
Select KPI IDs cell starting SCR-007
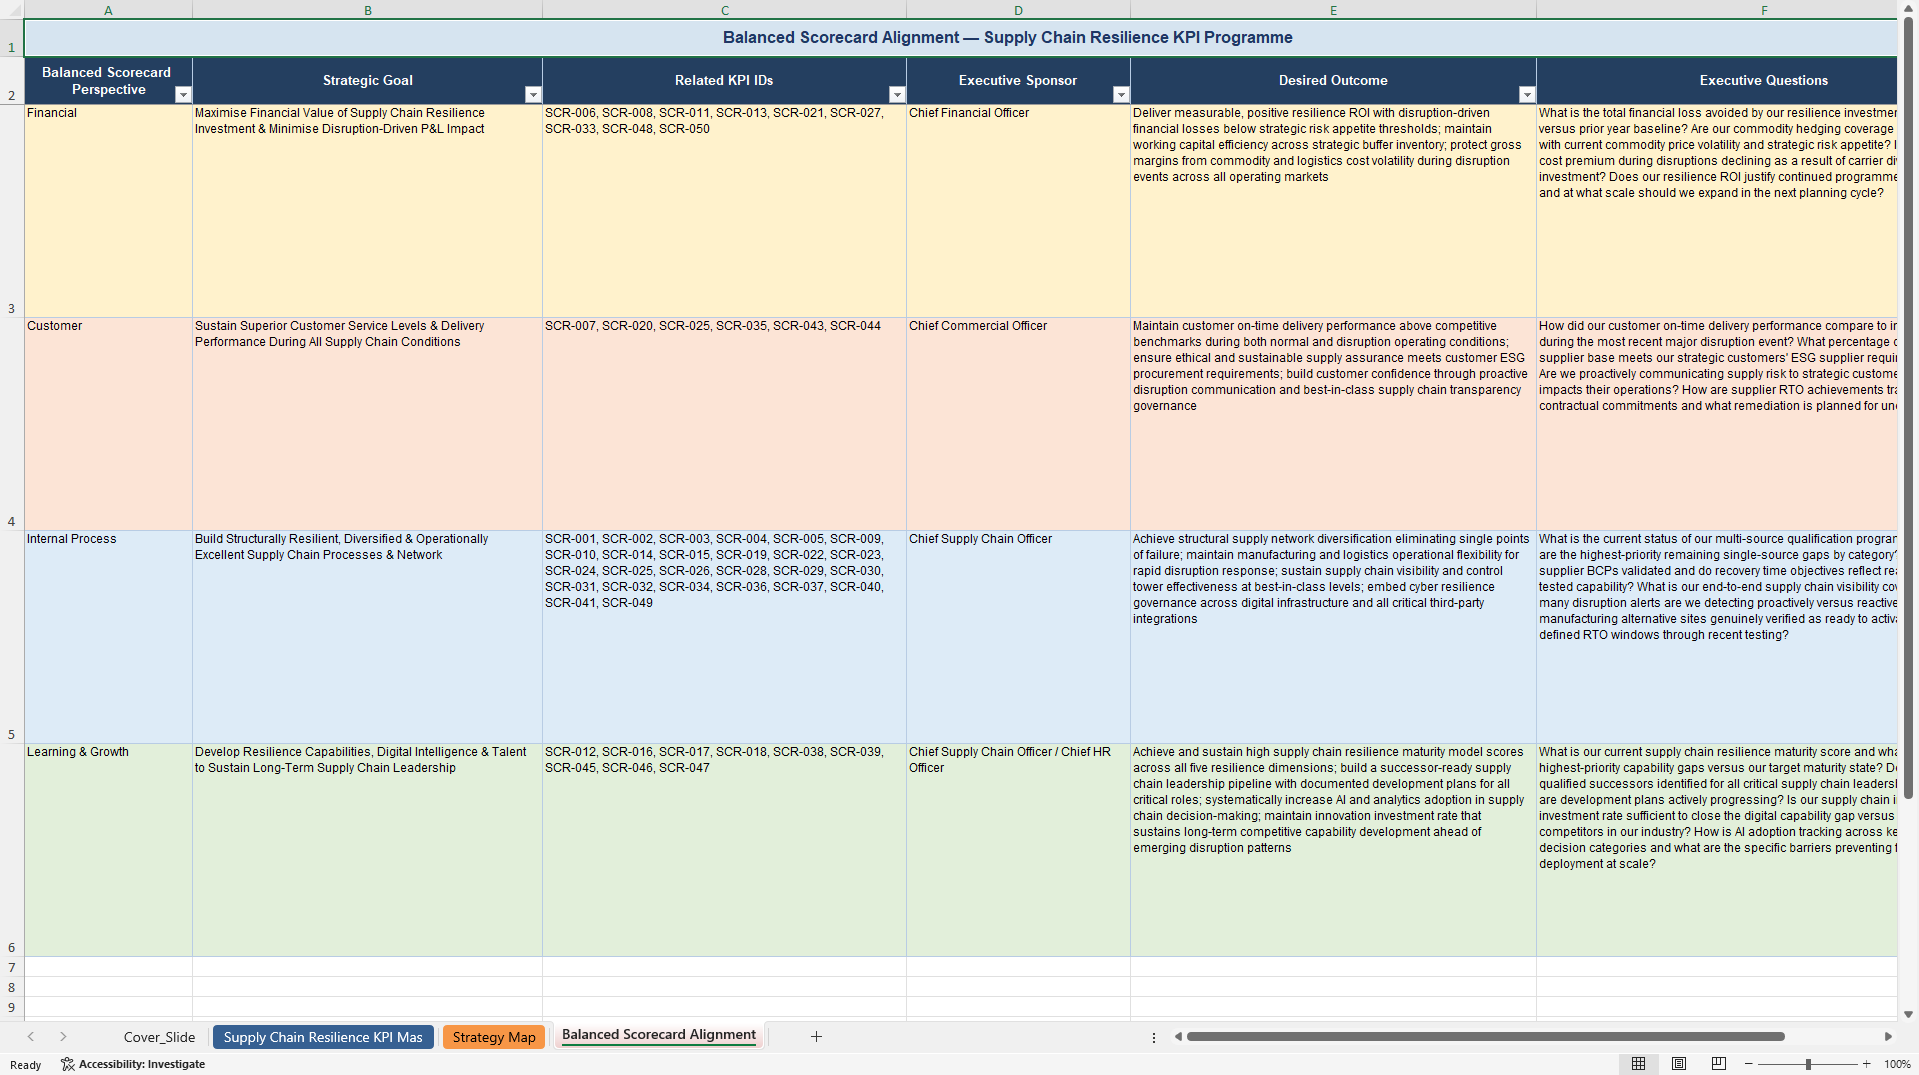pyautogui.click(x=725, y=424)
